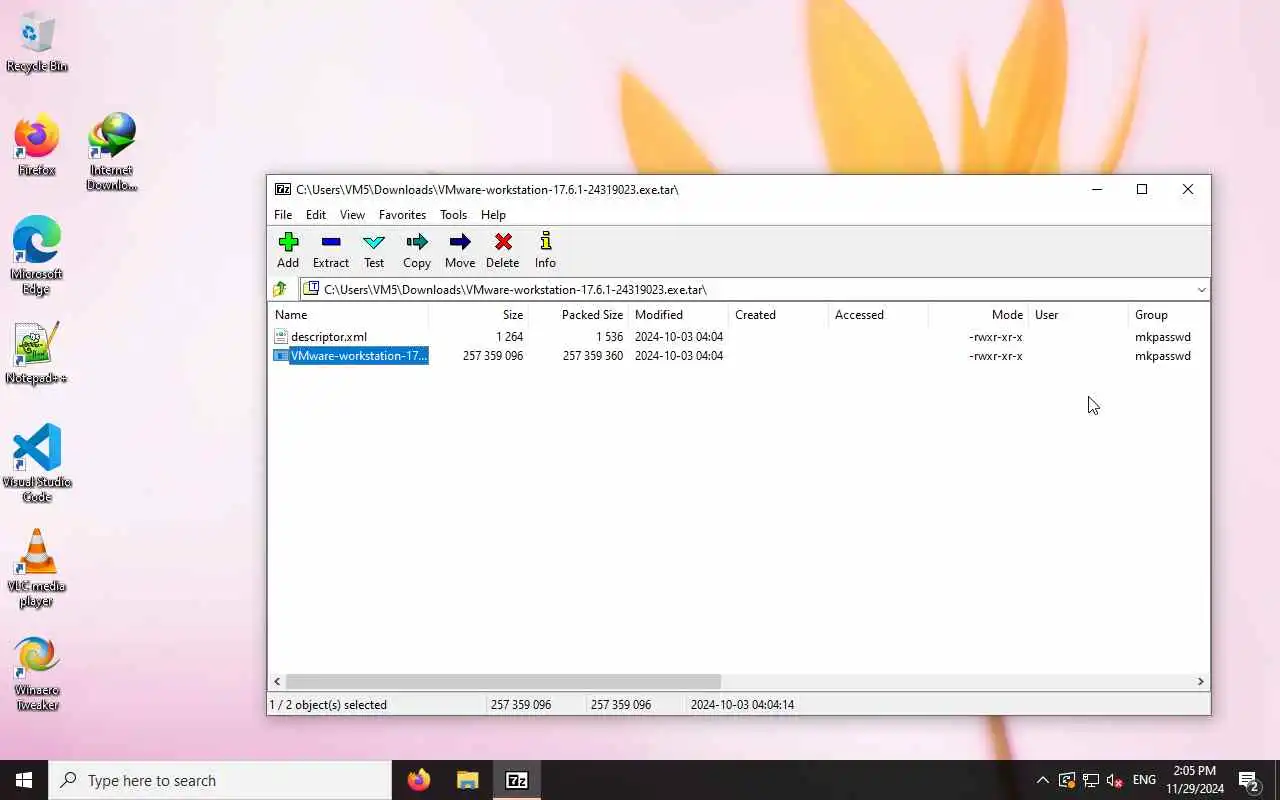
Task: Click network tray icon
Action: [x=1091, y=780]
